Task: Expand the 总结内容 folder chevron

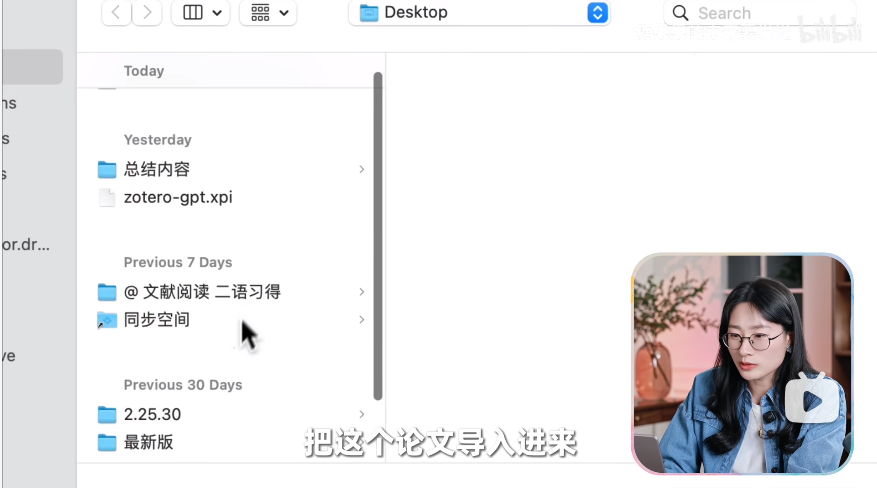Action: pyautogui.click(x=362, y=169)
